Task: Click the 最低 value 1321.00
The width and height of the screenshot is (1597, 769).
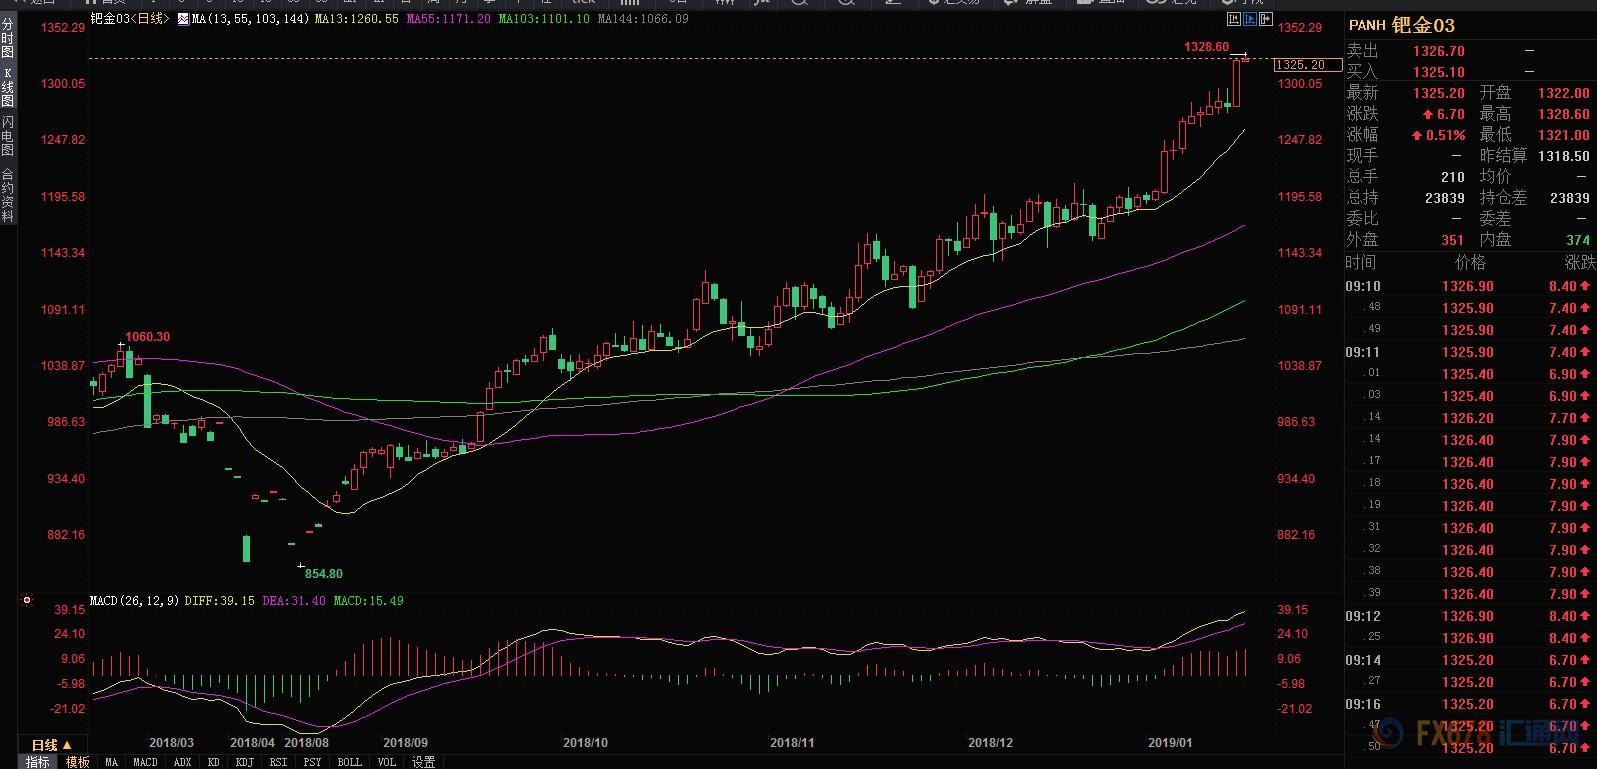Action: 1563,135
